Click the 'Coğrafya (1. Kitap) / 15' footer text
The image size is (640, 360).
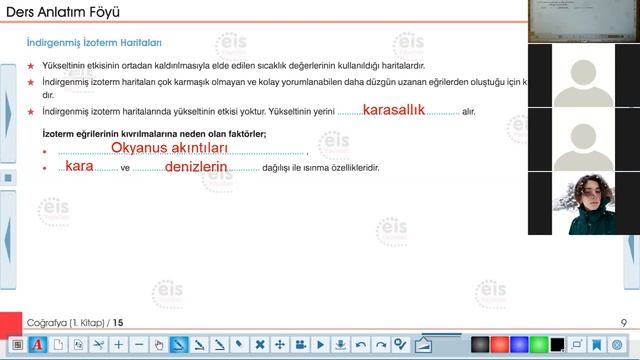75,323
